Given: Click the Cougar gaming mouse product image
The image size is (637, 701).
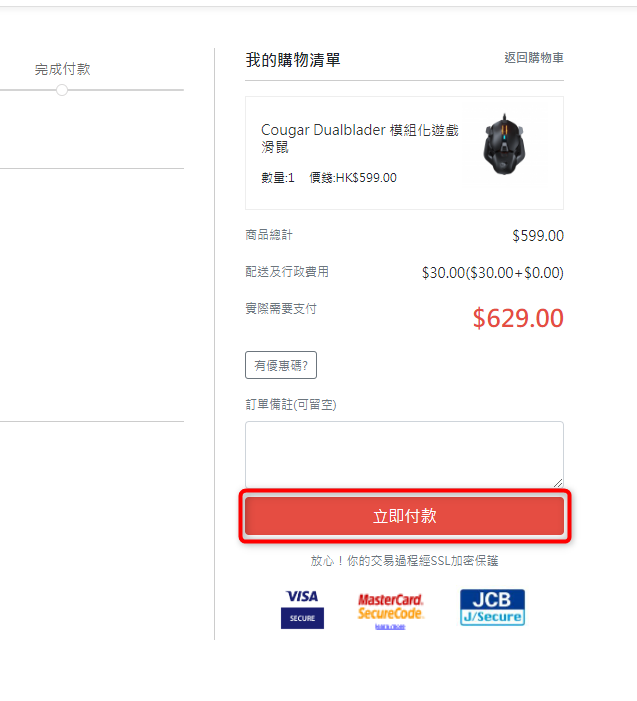Looking at the screenshot, I should [x=504, y=144].
